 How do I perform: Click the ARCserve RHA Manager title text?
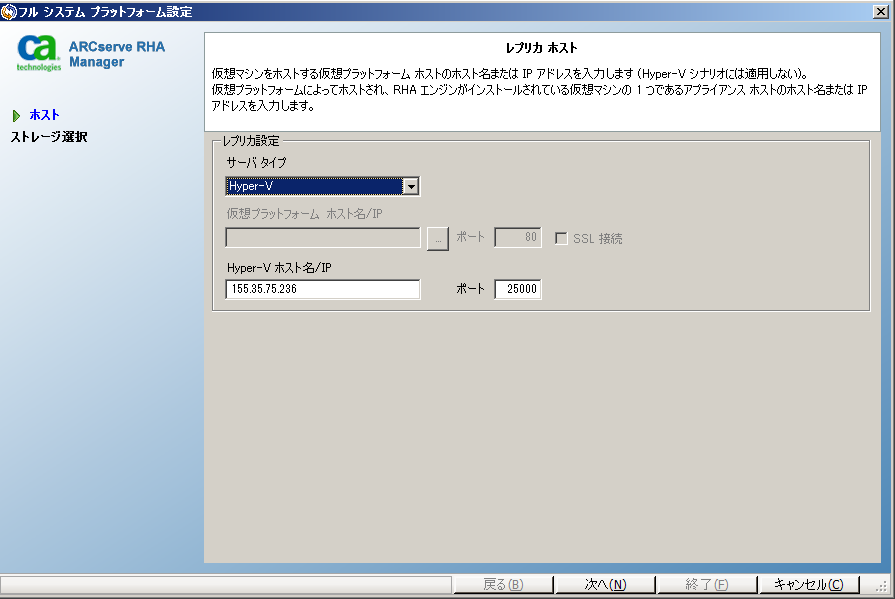pyautogui.click(x=117, y=54)
